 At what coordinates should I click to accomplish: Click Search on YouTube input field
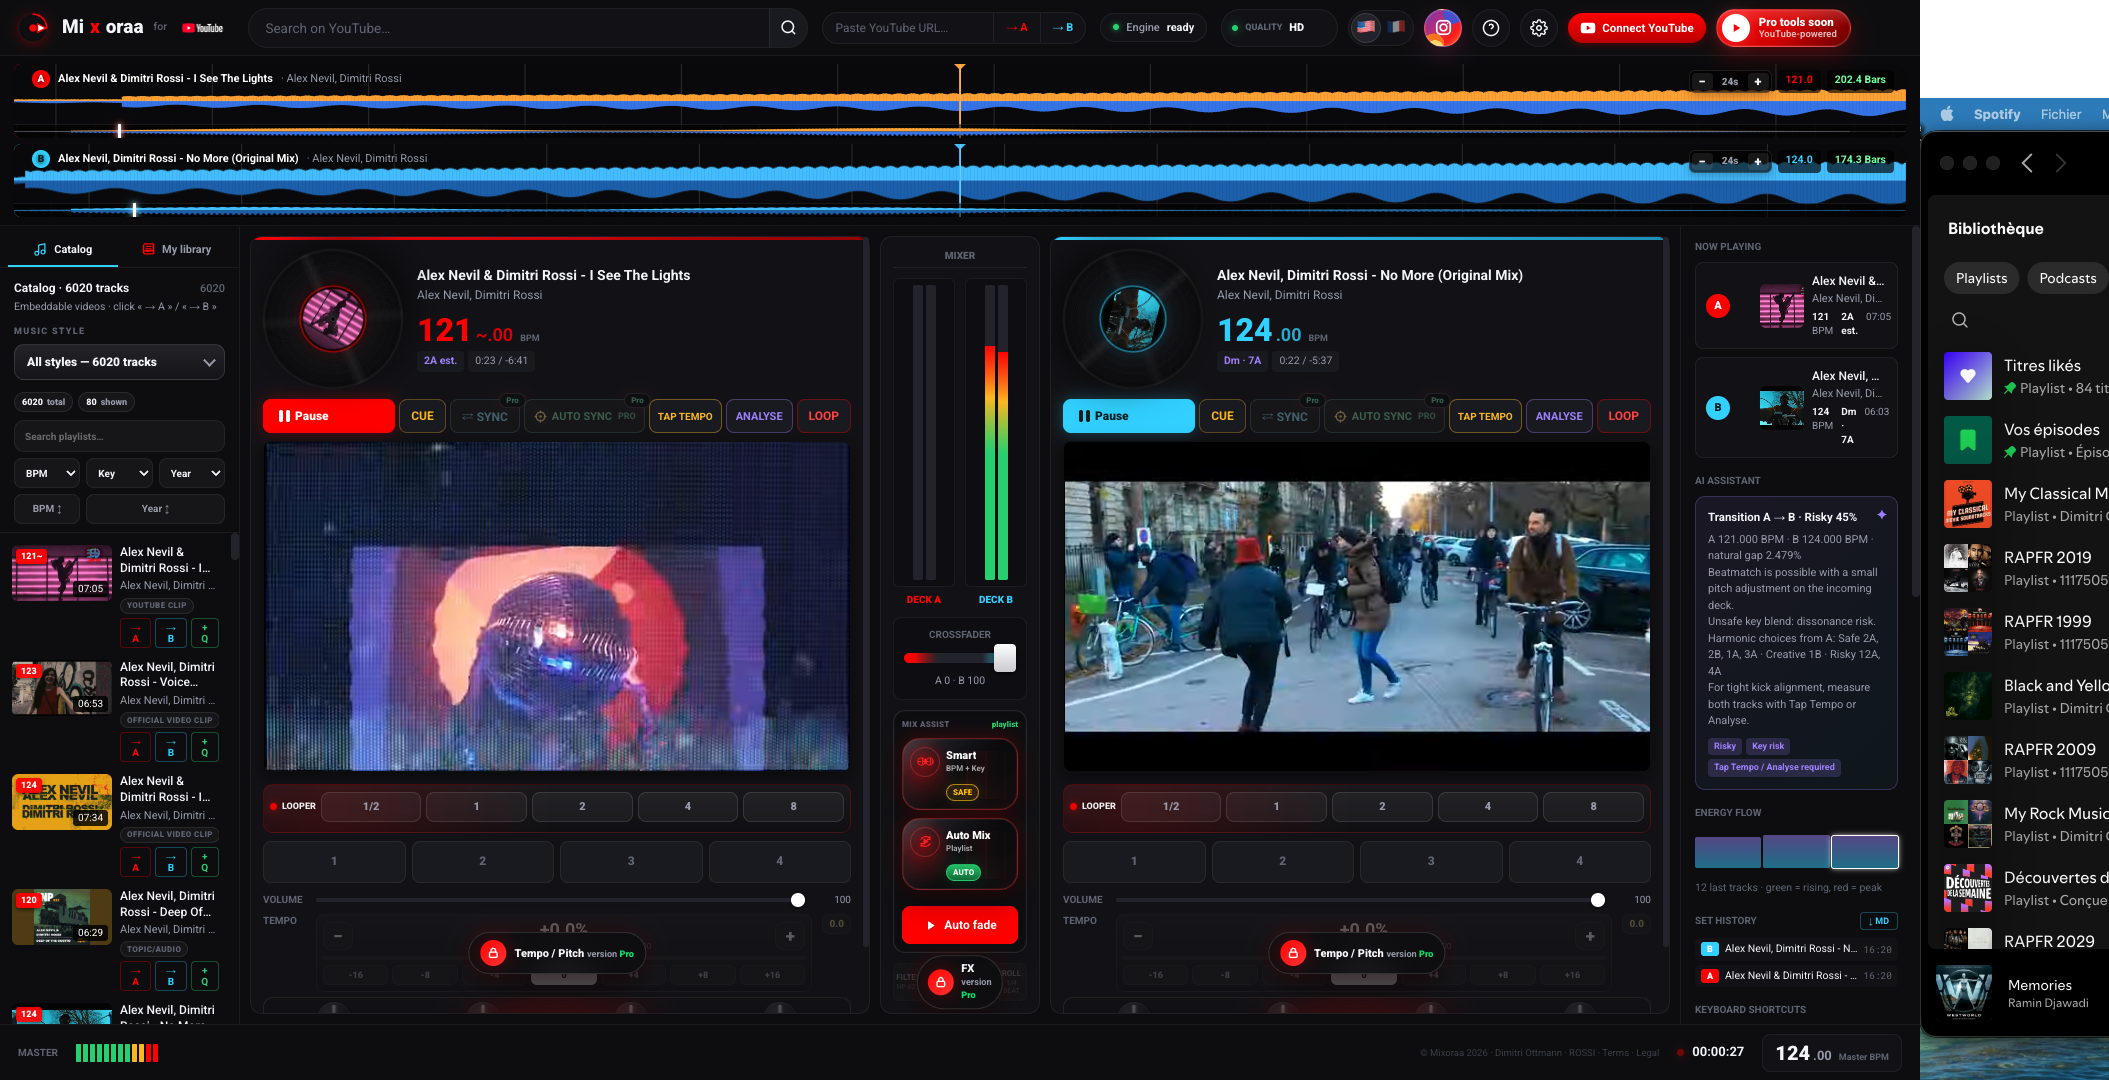(508, 28)
